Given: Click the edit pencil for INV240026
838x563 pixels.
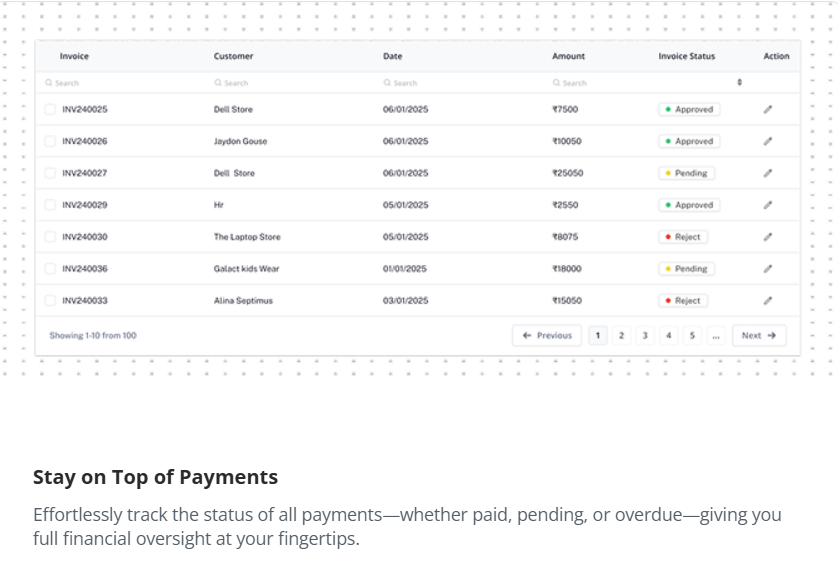Looking at the screenshot, I should click(x=767, y=141).
